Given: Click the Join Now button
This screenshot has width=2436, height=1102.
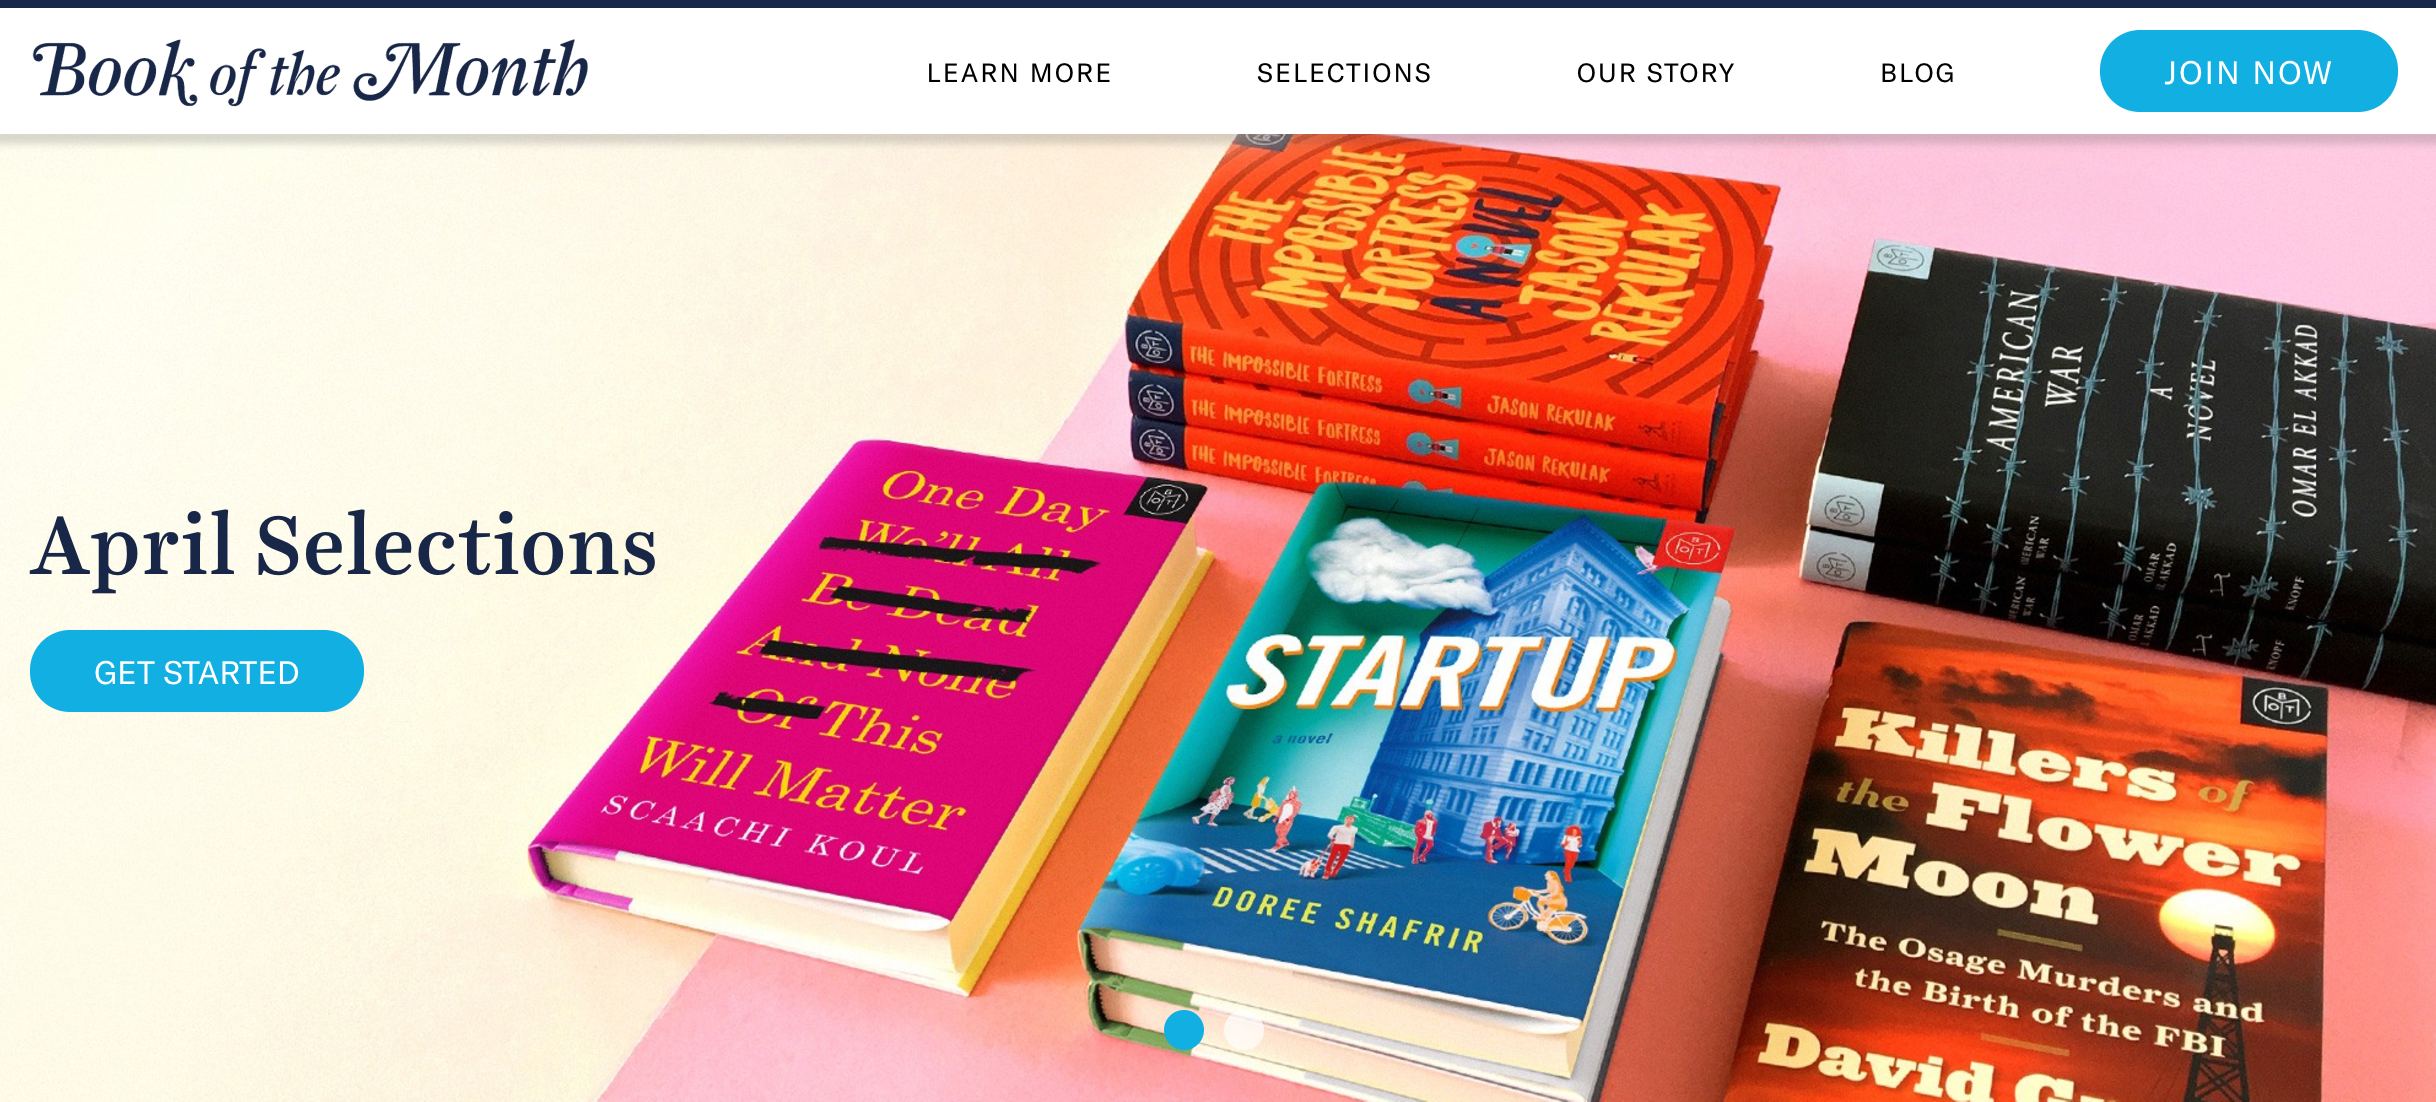Looking at the screenshot, I should click(x=2248, y=71).
